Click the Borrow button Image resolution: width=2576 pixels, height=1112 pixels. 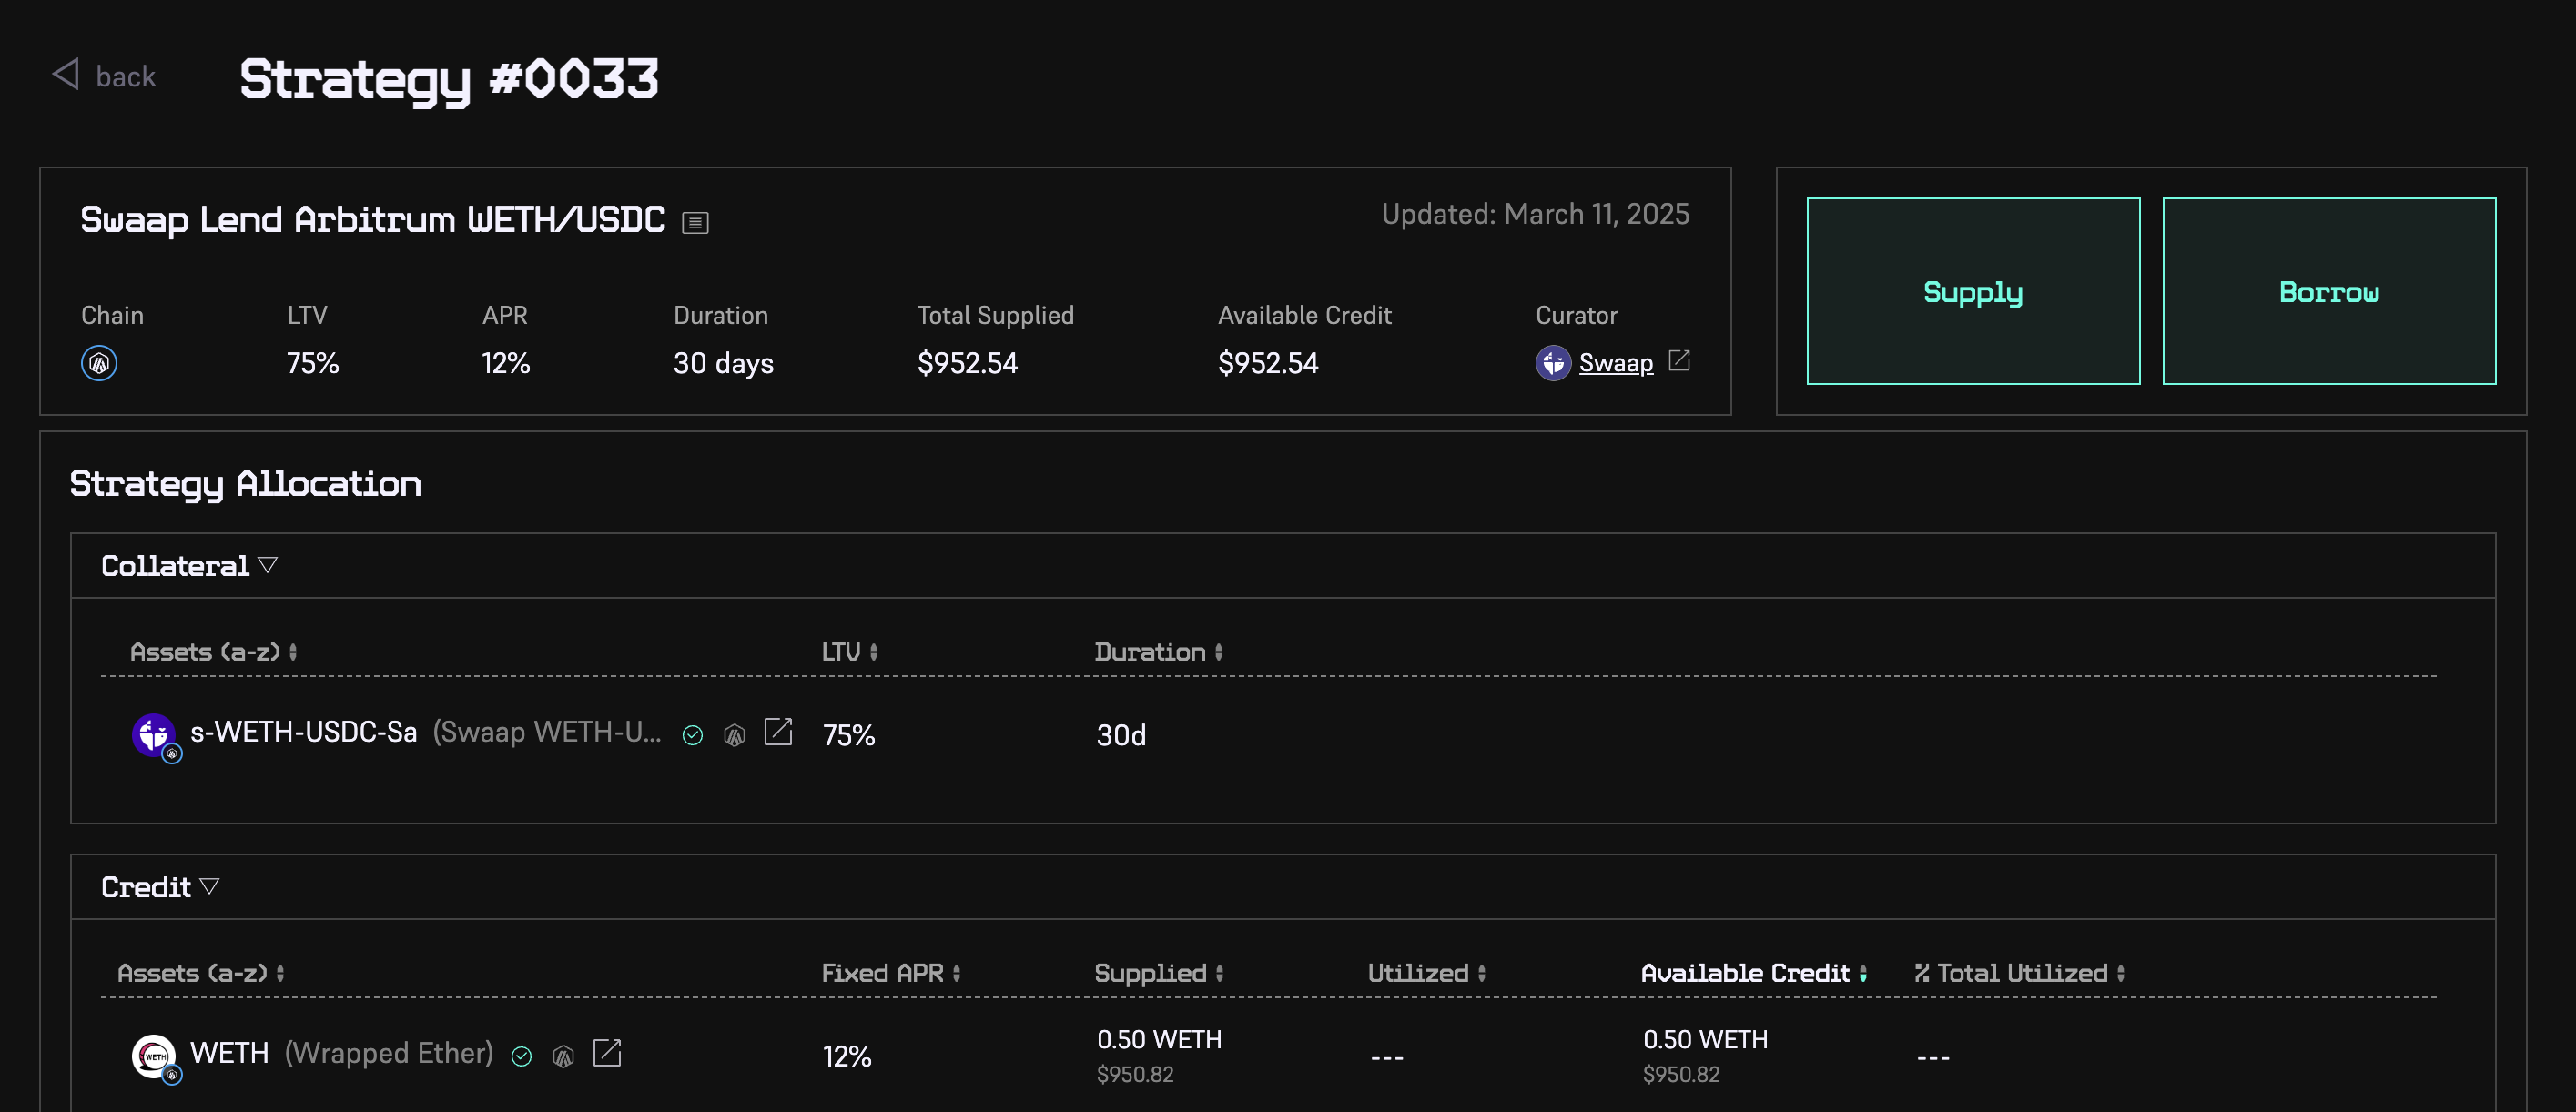pyautogui.click(x=2328, y=291)
